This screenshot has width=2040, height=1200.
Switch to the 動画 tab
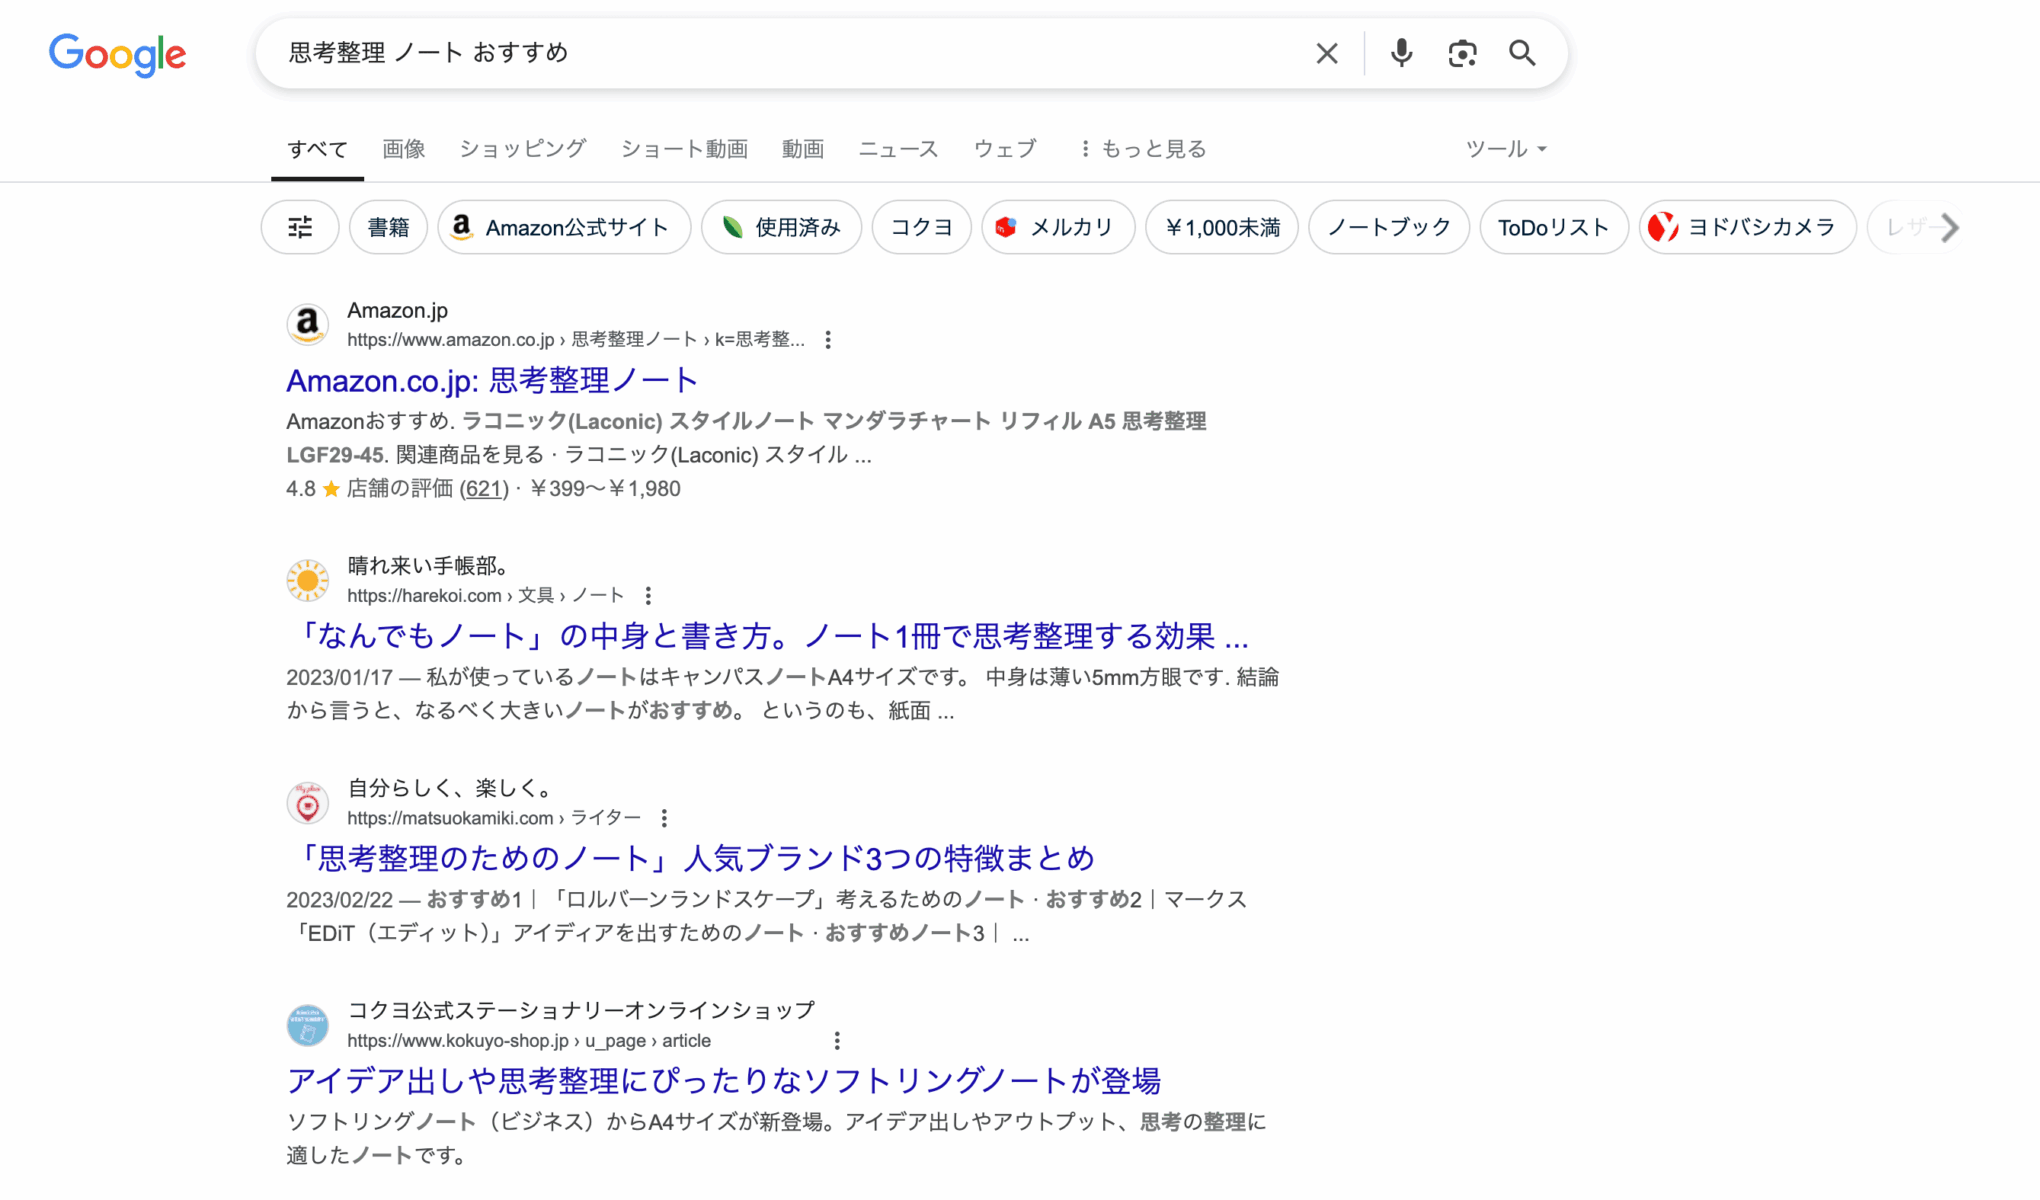[803, 149]
